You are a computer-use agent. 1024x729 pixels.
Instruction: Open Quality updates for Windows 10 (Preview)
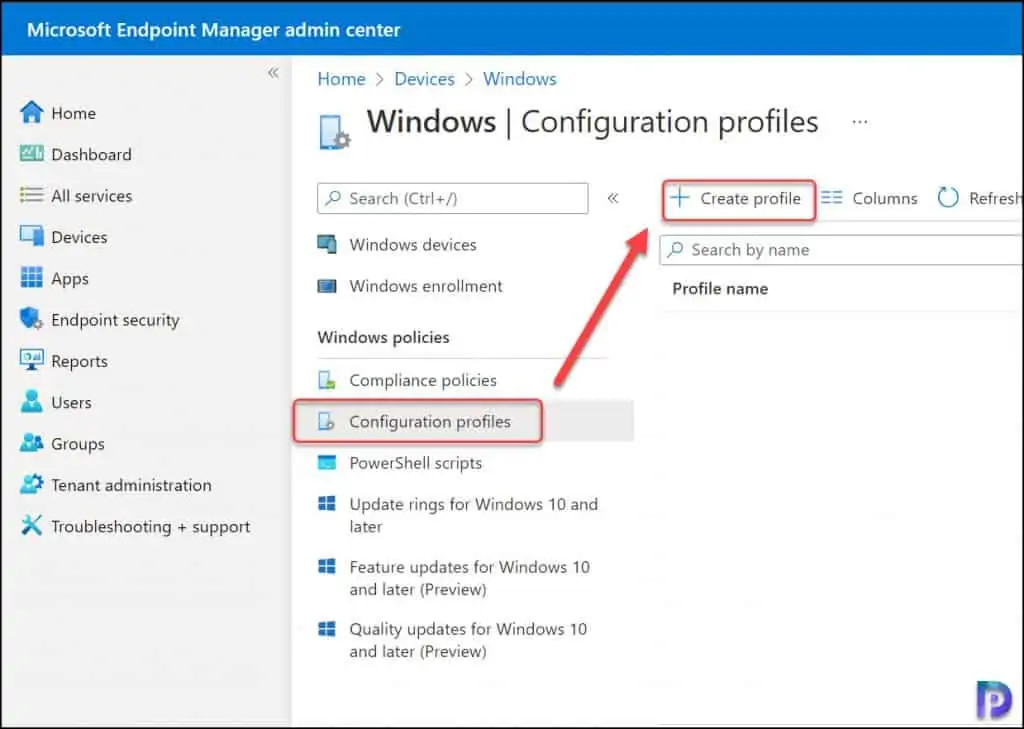pyautogui.click(x=468, y=640)
